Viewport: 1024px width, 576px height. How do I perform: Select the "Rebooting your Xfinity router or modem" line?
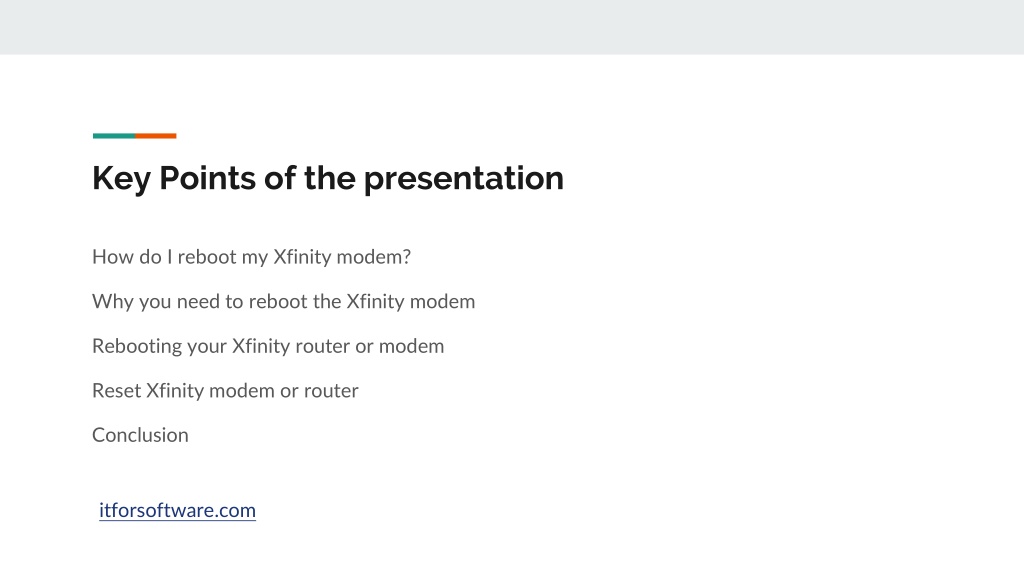[x=268, y=346]
